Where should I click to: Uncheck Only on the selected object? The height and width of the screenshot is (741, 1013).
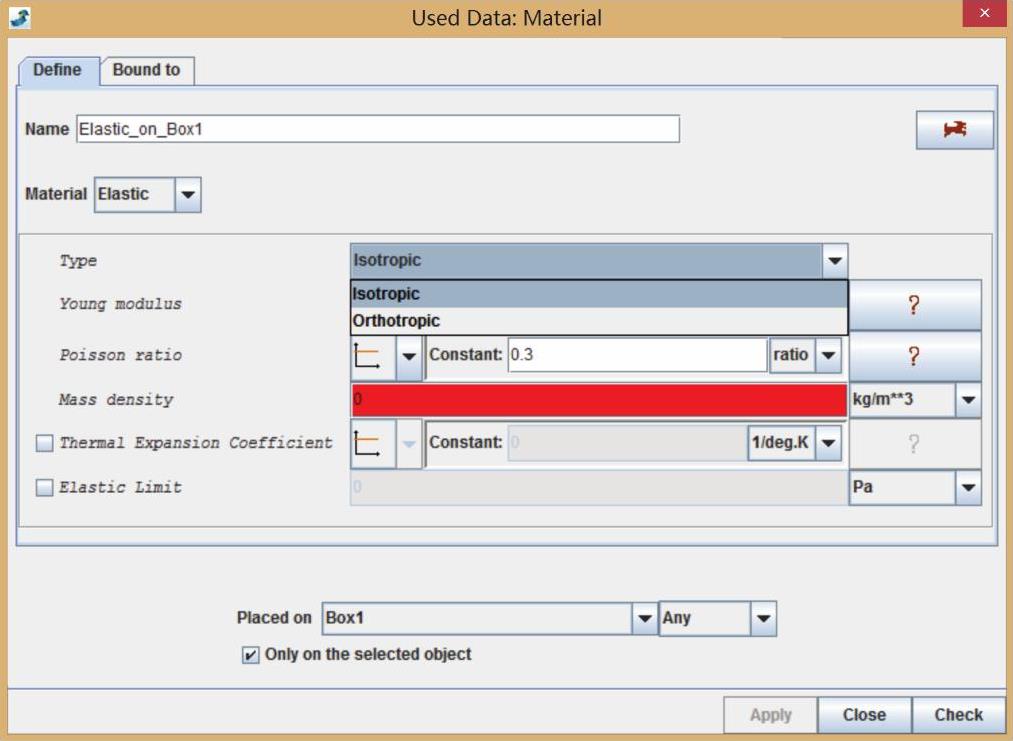pos(250,656)
